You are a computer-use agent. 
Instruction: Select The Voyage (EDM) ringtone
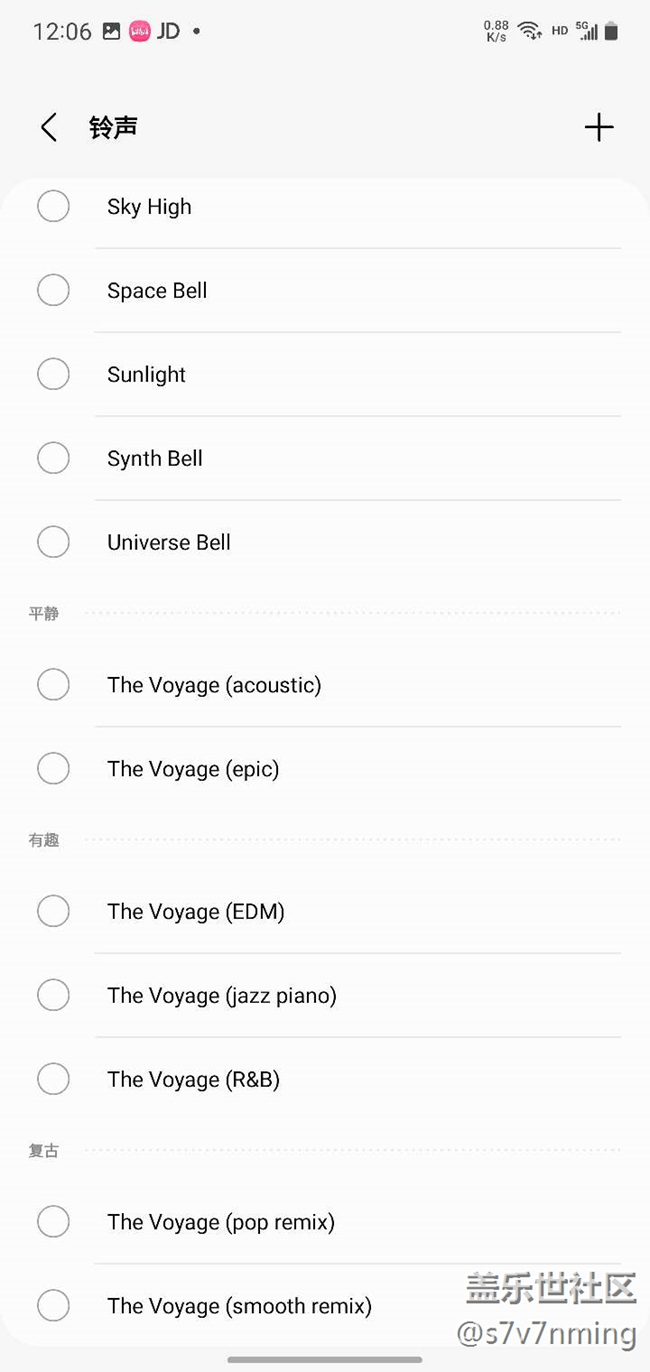[53, 912]
